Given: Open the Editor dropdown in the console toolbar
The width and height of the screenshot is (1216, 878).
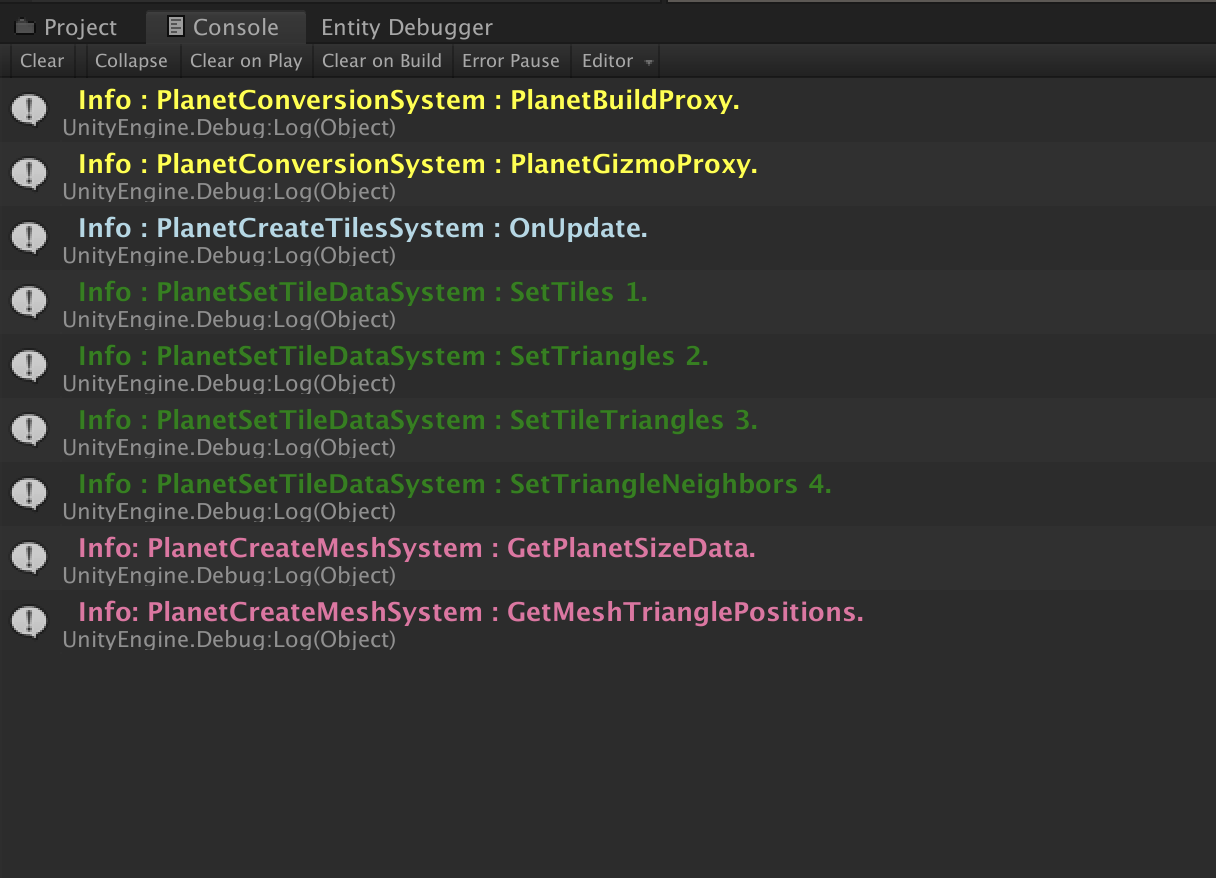Looking at the screenshot, I should (x=616, y=61).
